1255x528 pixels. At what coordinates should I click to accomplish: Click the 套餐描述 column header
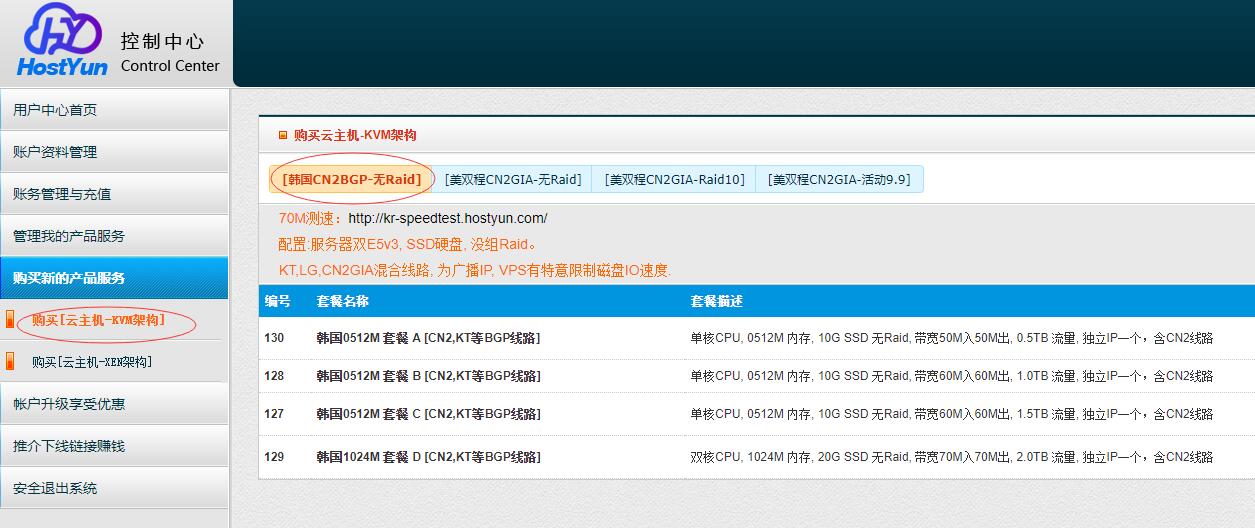[x=716, y=301]
